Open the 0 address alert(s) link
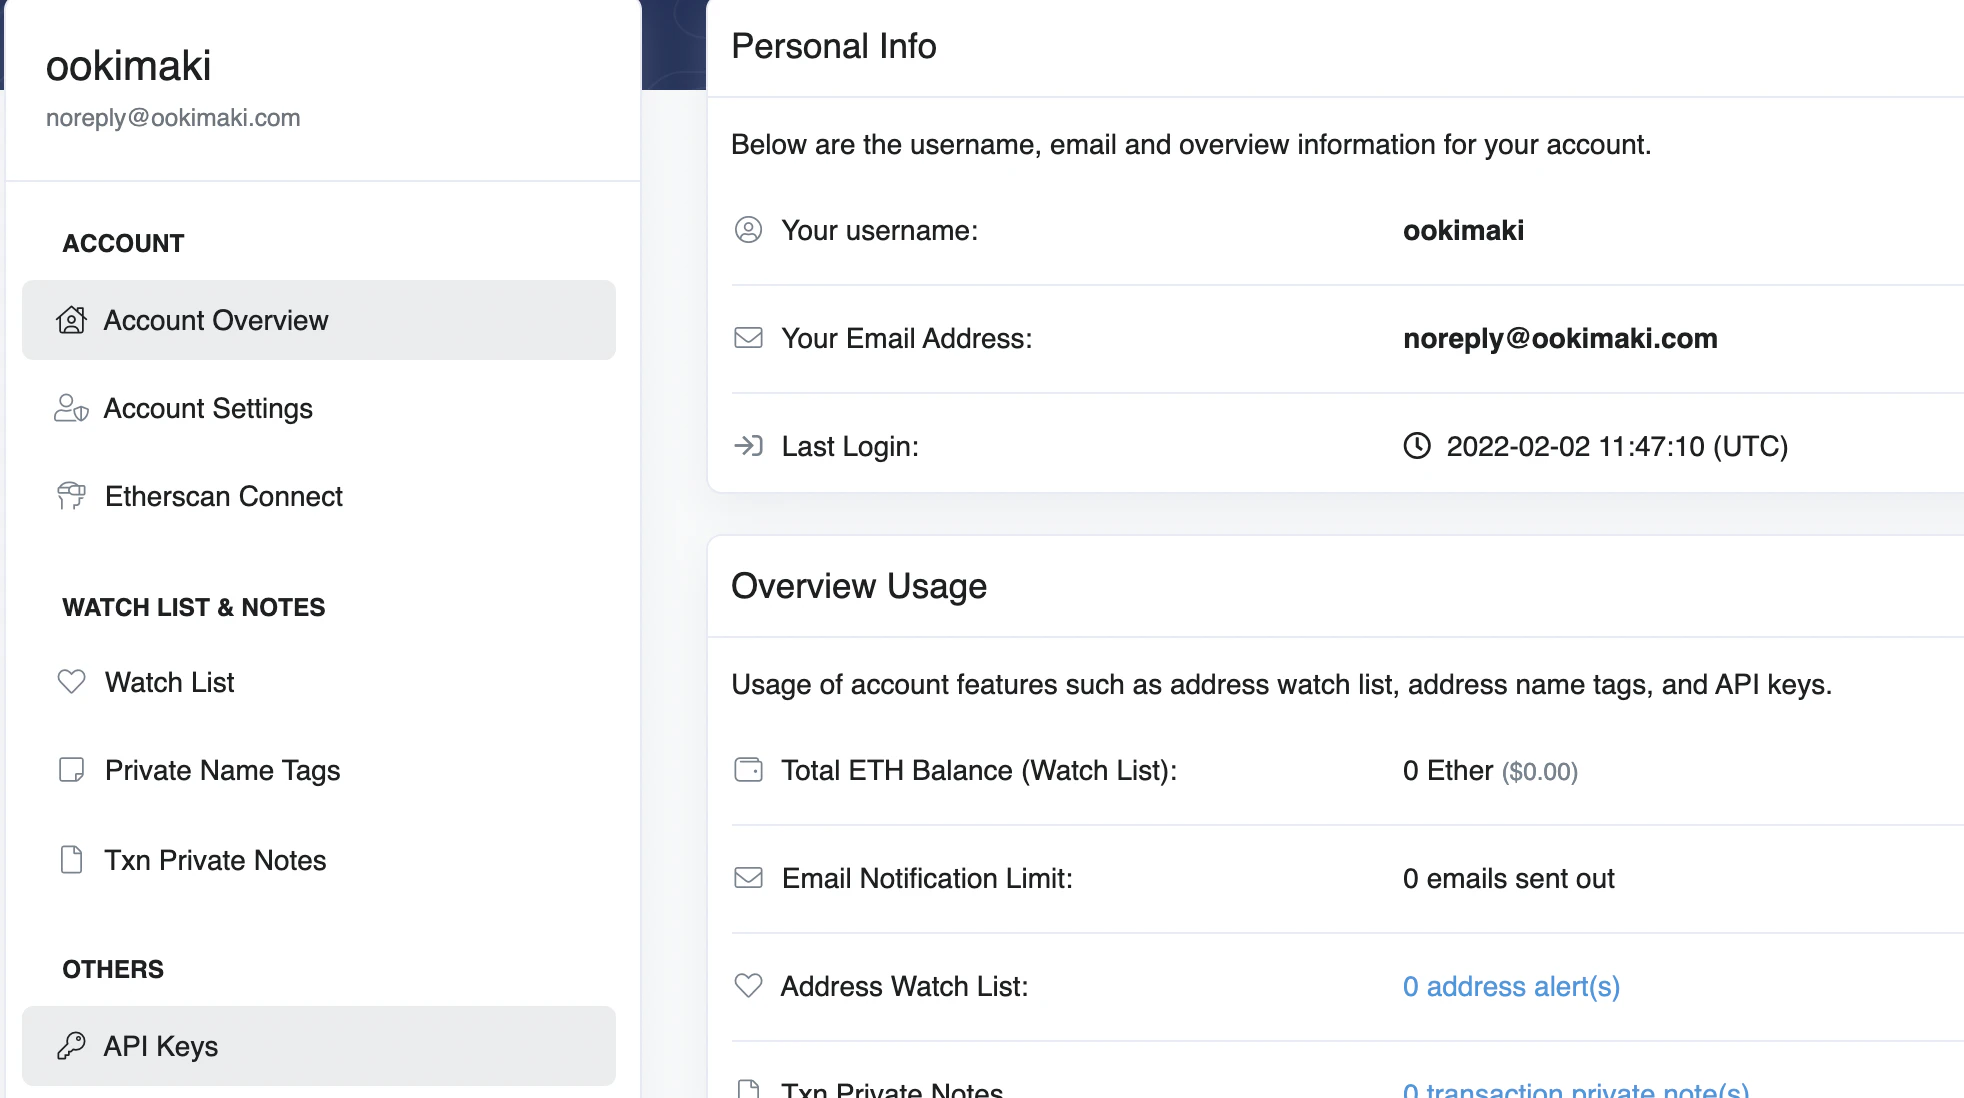 [1511, 986]
